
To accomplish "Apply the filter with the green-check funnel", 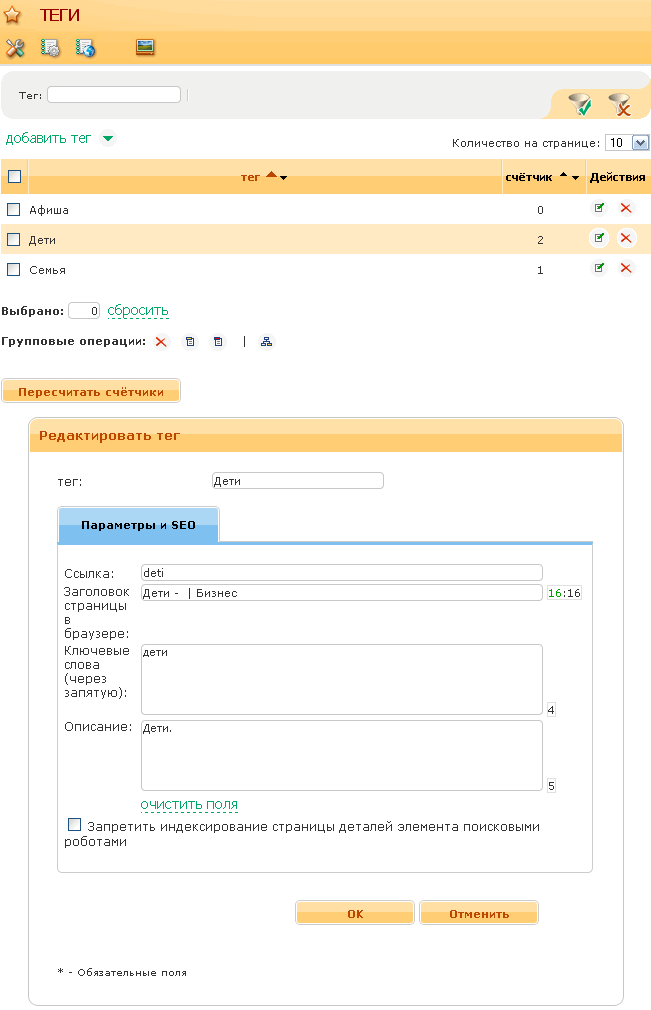I will tap(579, 103).
